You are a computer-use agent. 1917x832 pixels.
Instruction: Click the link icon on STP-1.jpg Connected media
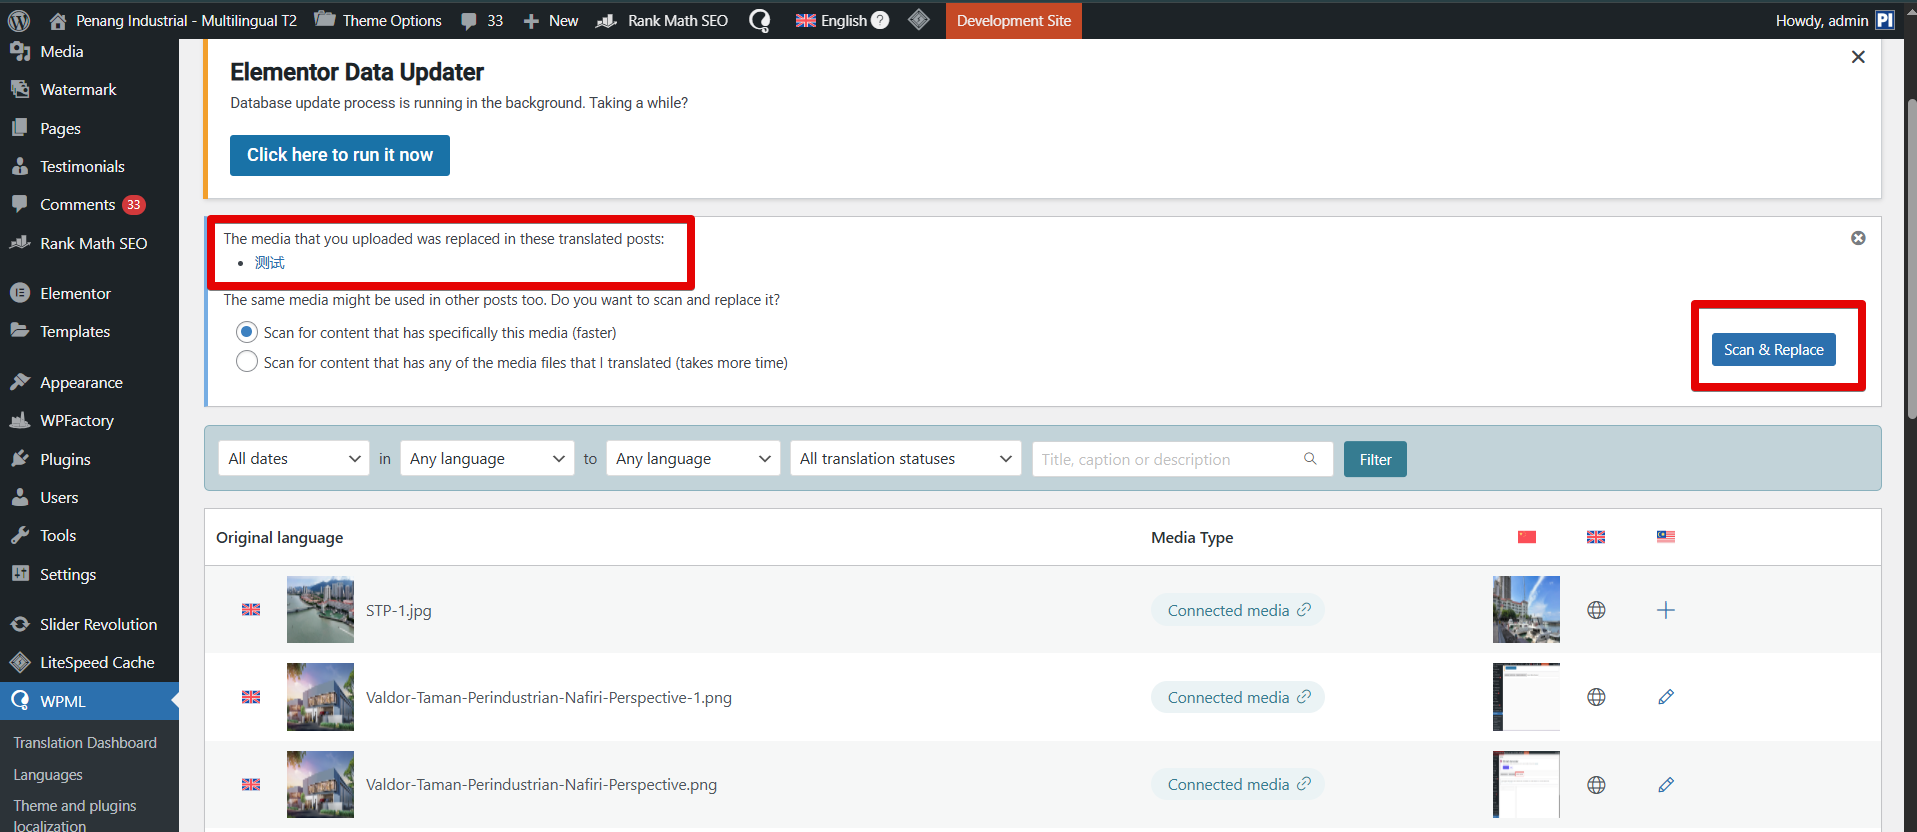click(1304, 610)
